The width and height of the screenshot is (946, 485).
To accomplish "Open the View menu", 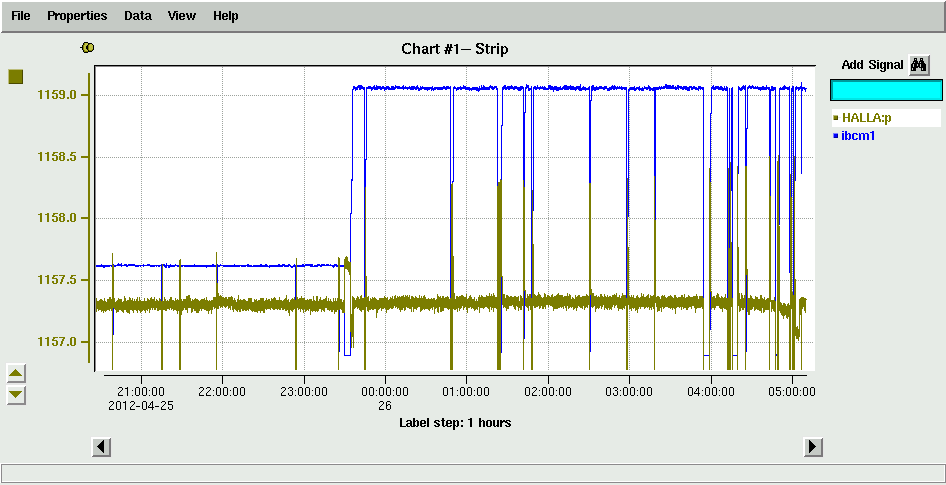I will click(x=182, y=16).
